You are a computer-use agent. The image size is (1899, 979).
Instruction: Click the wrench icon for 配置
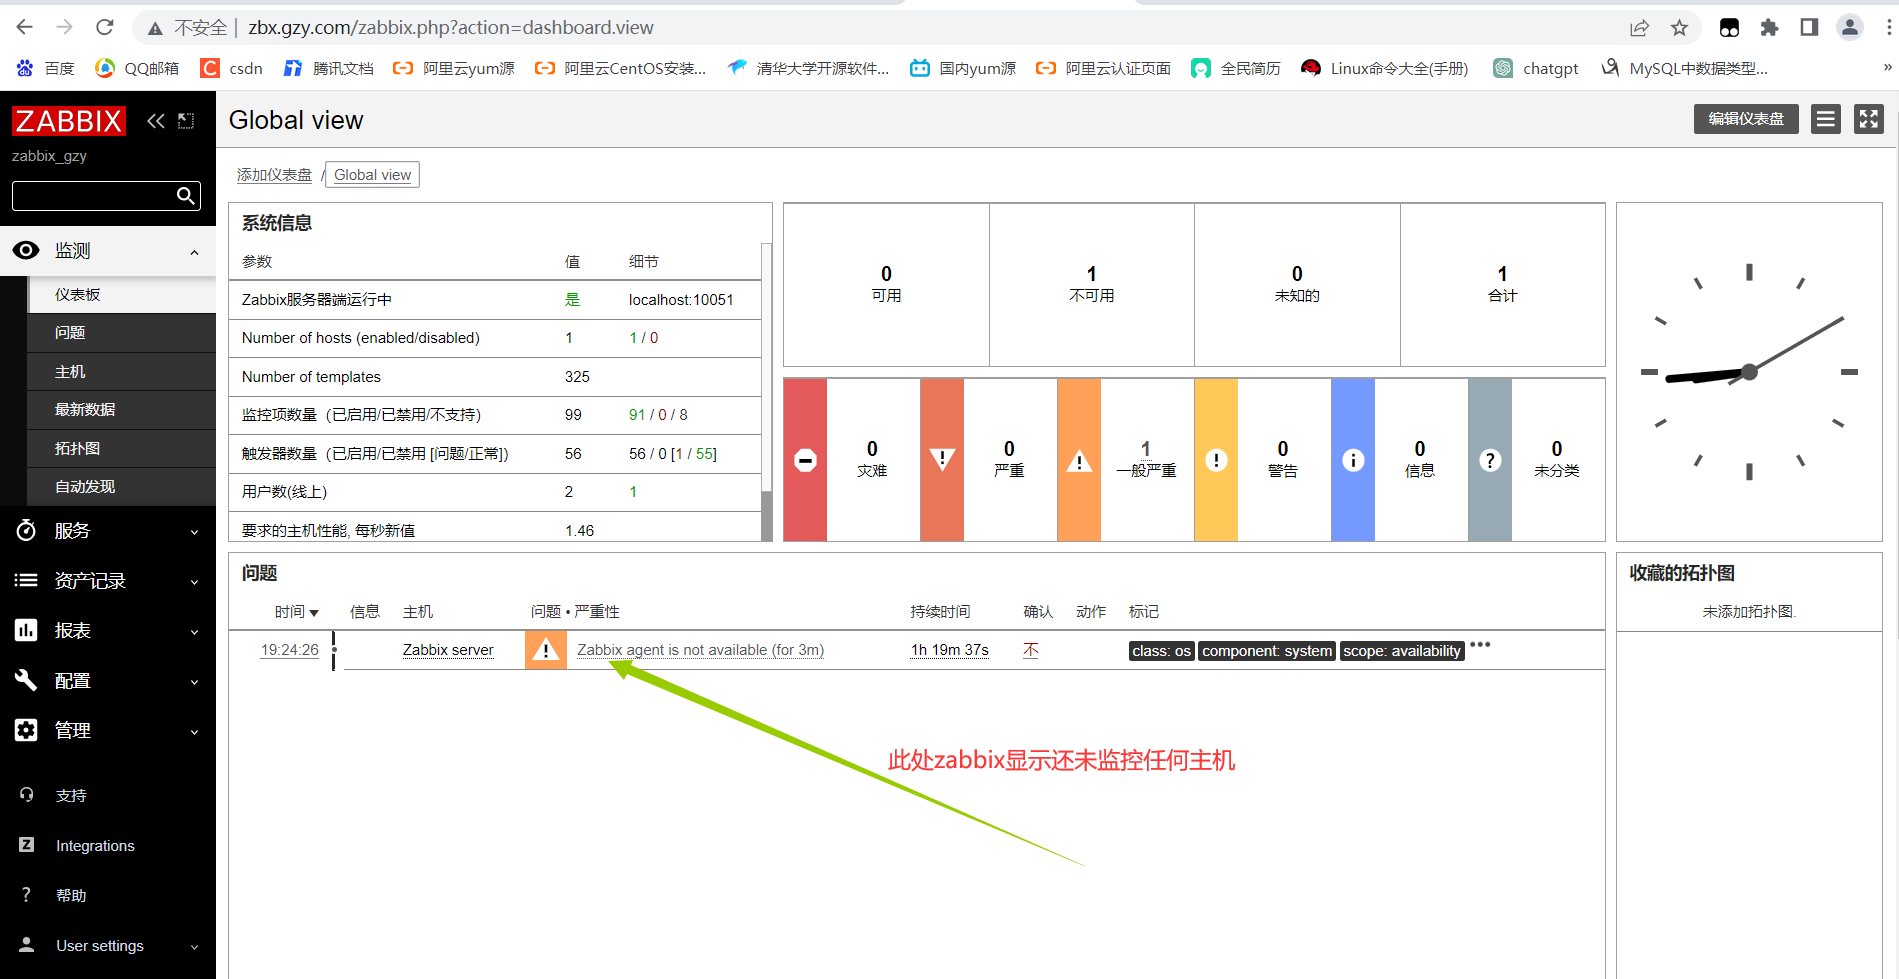(x=26, y=680)
